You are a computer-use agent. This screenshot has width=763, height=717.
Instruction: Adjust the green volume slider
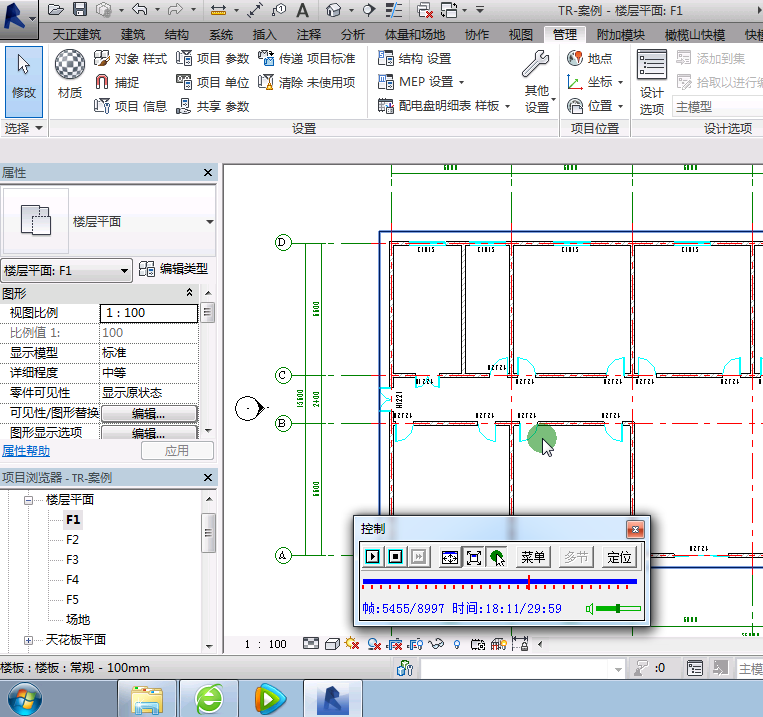pyautogui.click(x=617, y=609)
